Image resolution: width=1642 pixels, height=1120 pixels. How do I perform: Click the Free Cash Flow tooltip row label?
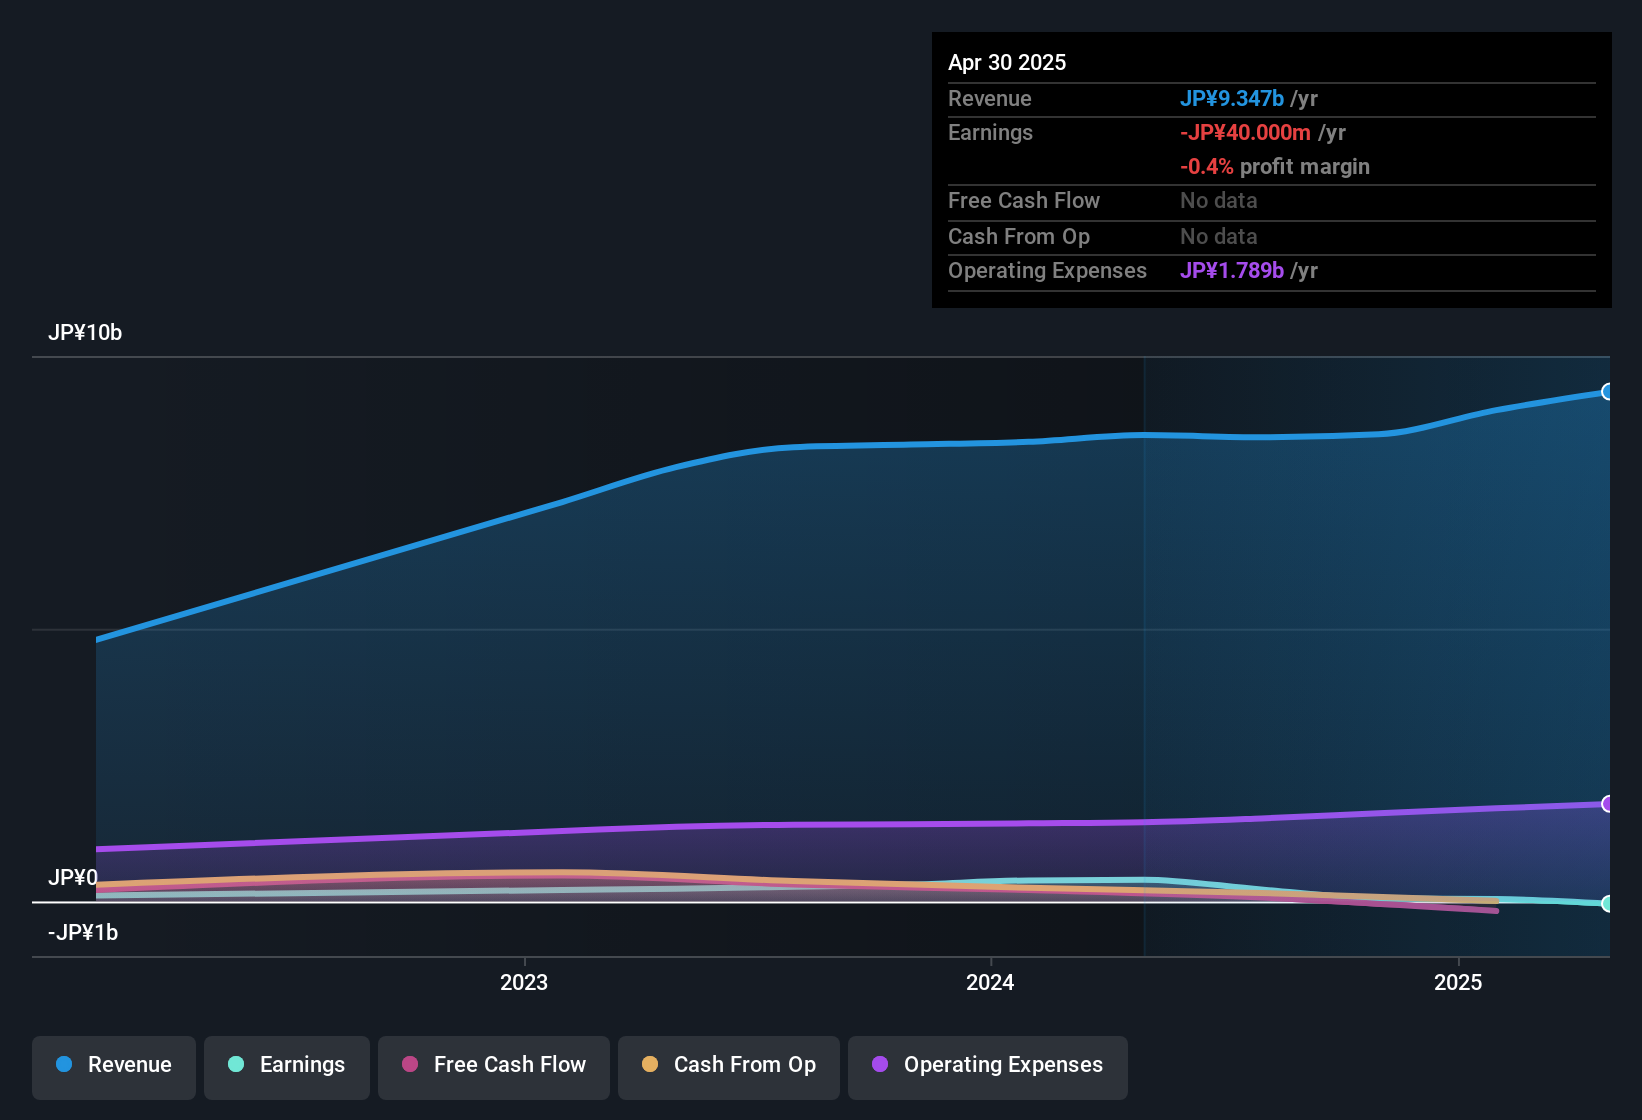tap(1024, 201)
